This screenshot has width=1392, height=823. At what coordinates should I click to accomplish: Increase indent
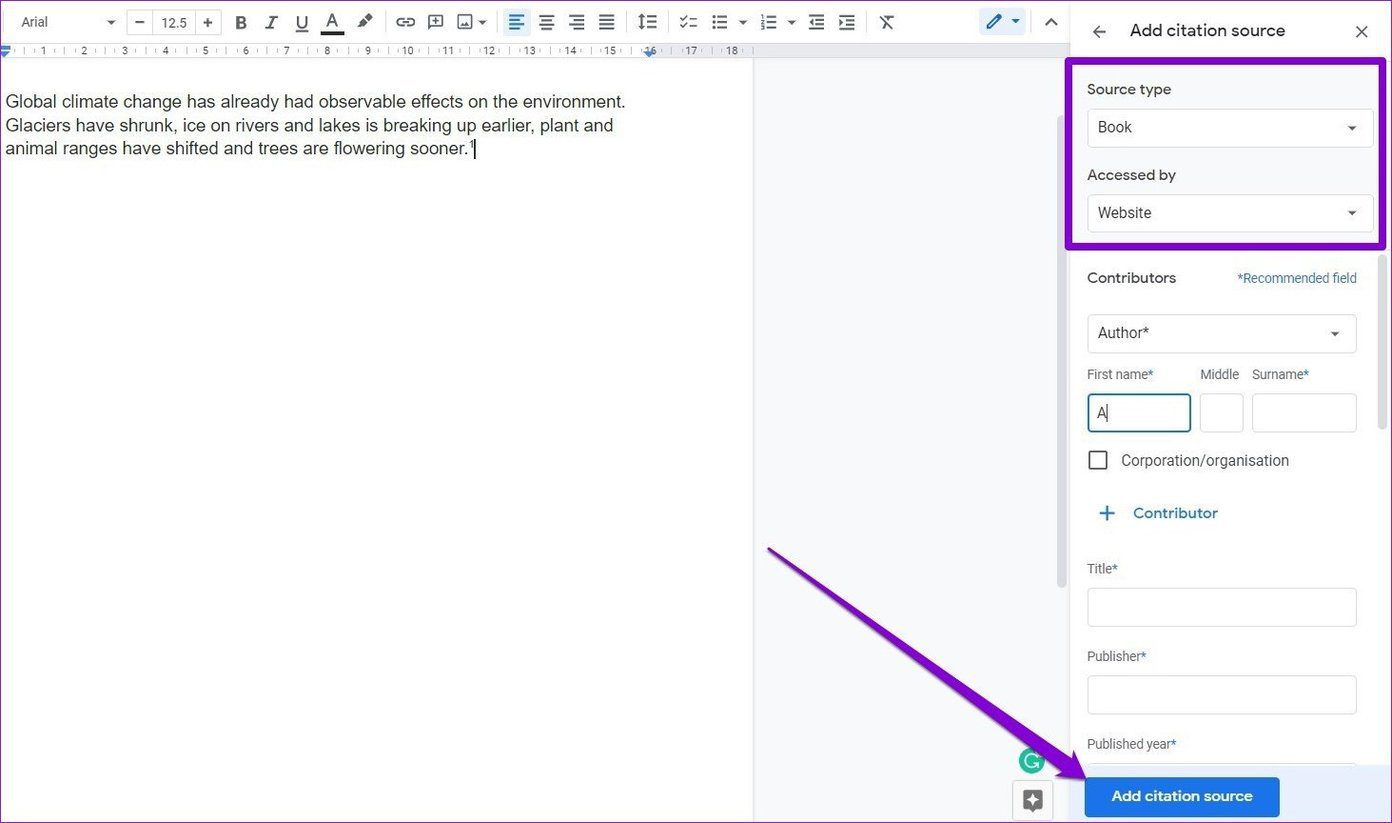click(846, 22)
